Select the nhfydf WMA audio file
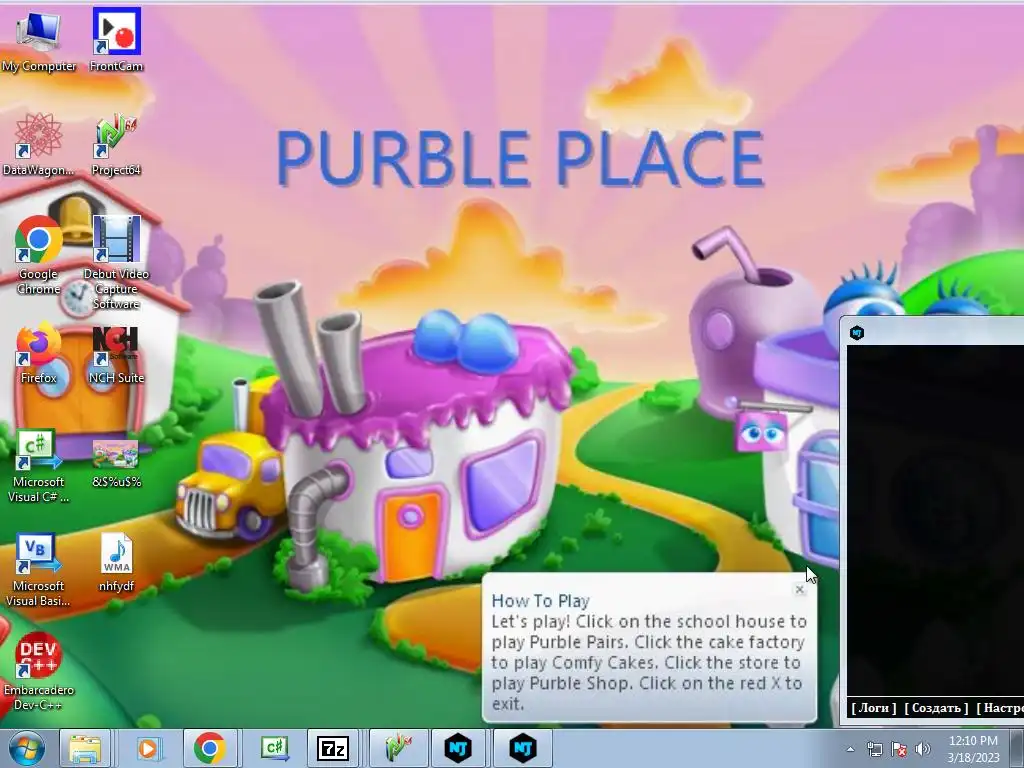Viewport: 1024px width, 768px height. (116, 563)
